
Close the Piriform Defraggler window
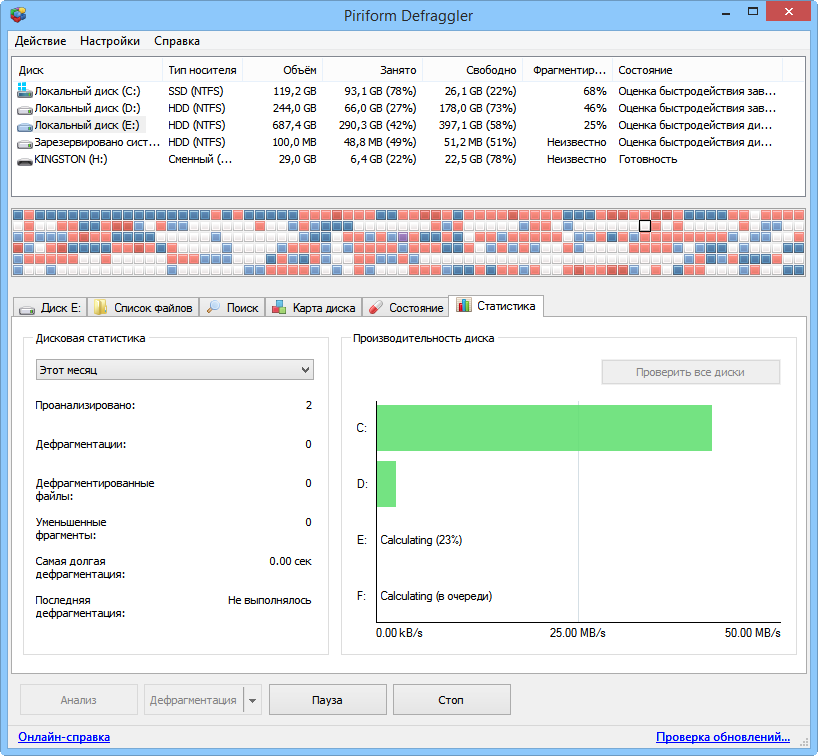coord(789,11)
